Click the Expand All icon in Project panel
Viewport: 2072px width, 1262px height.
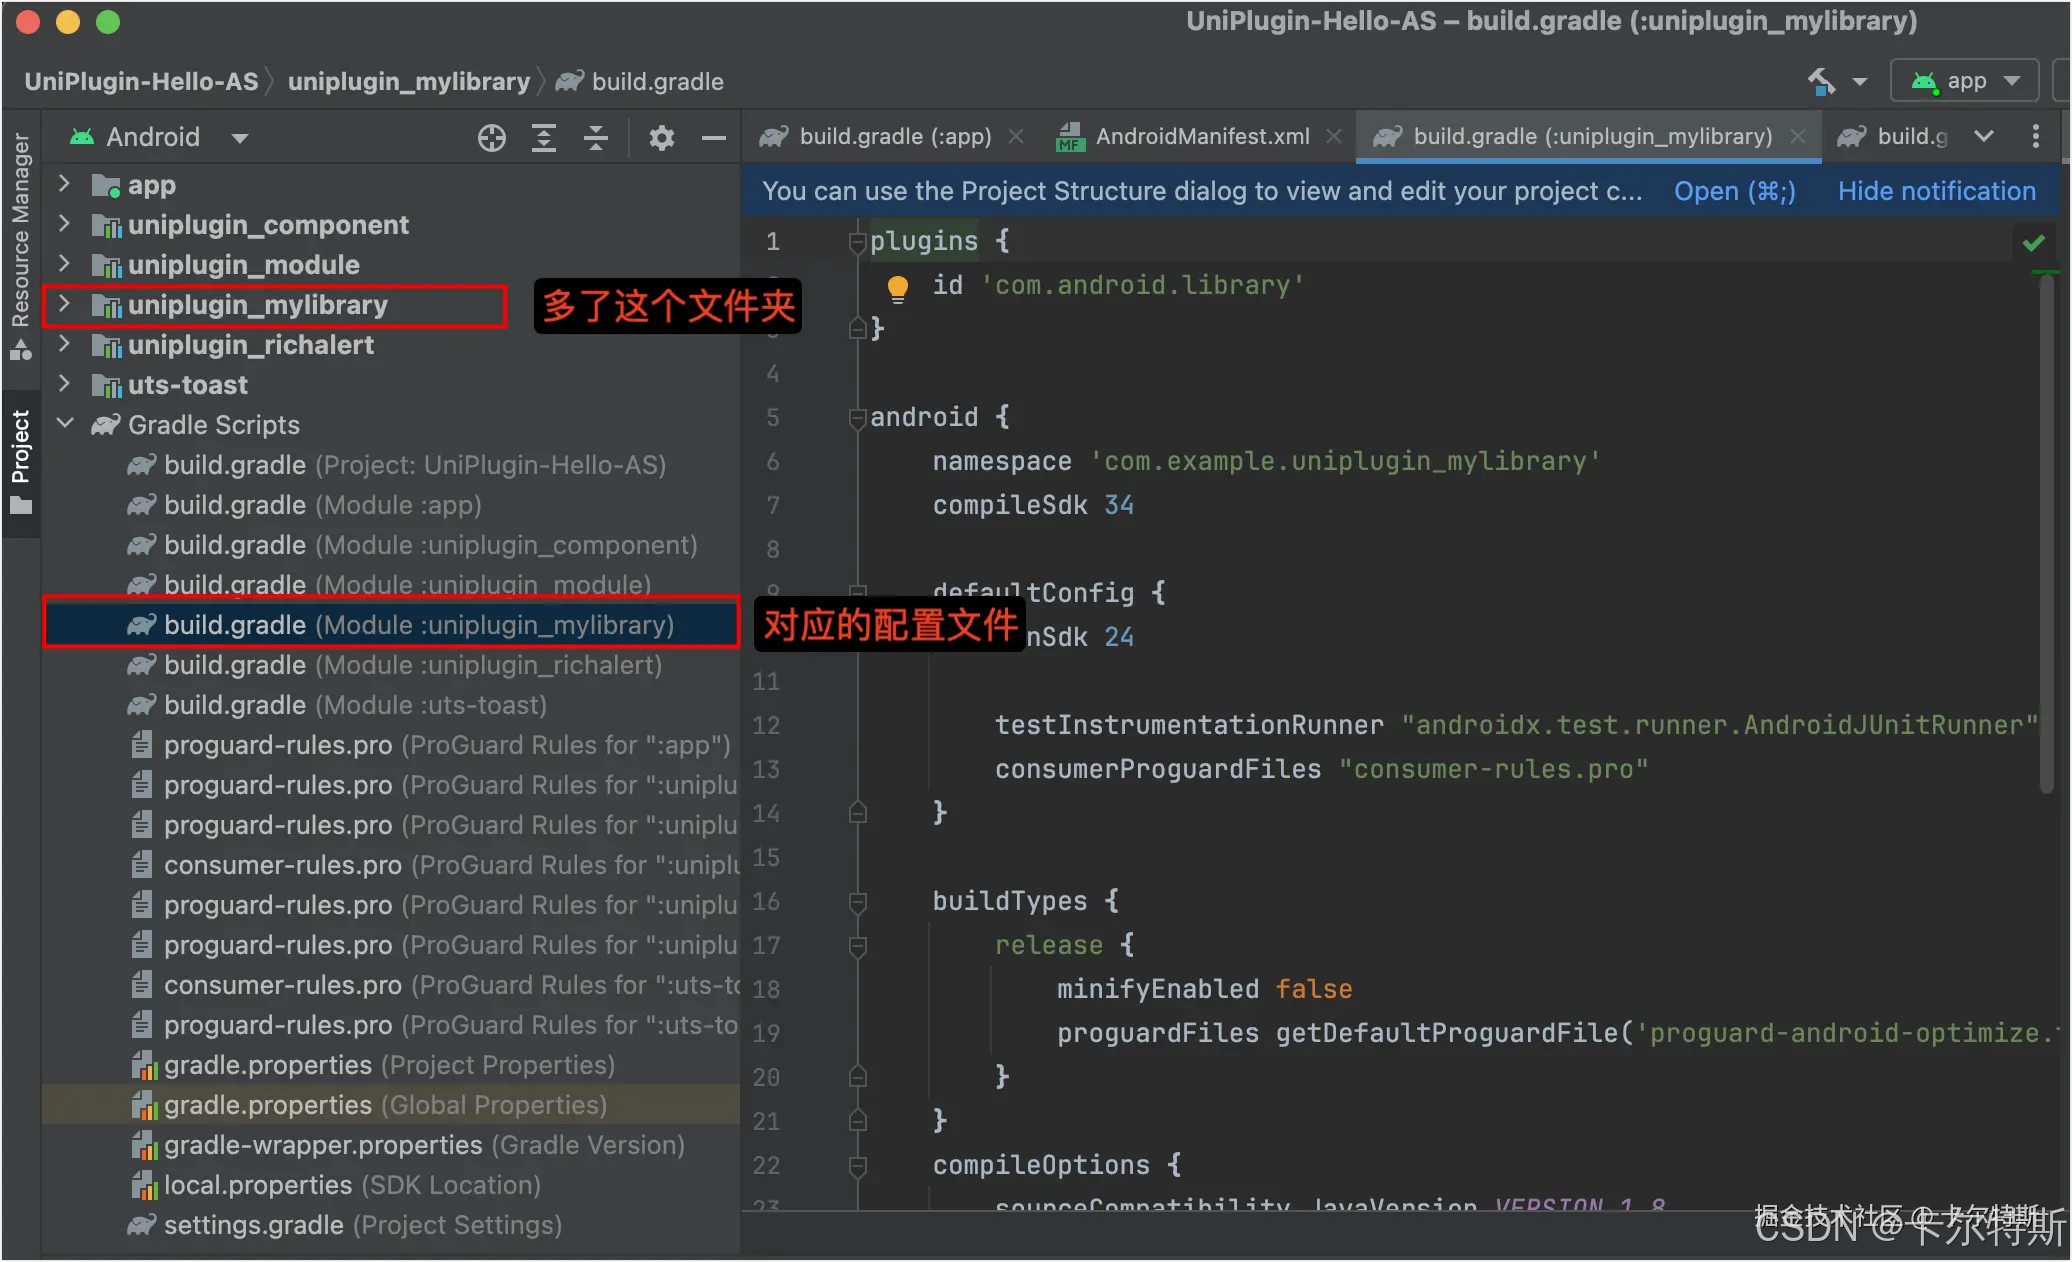point(543,138)
